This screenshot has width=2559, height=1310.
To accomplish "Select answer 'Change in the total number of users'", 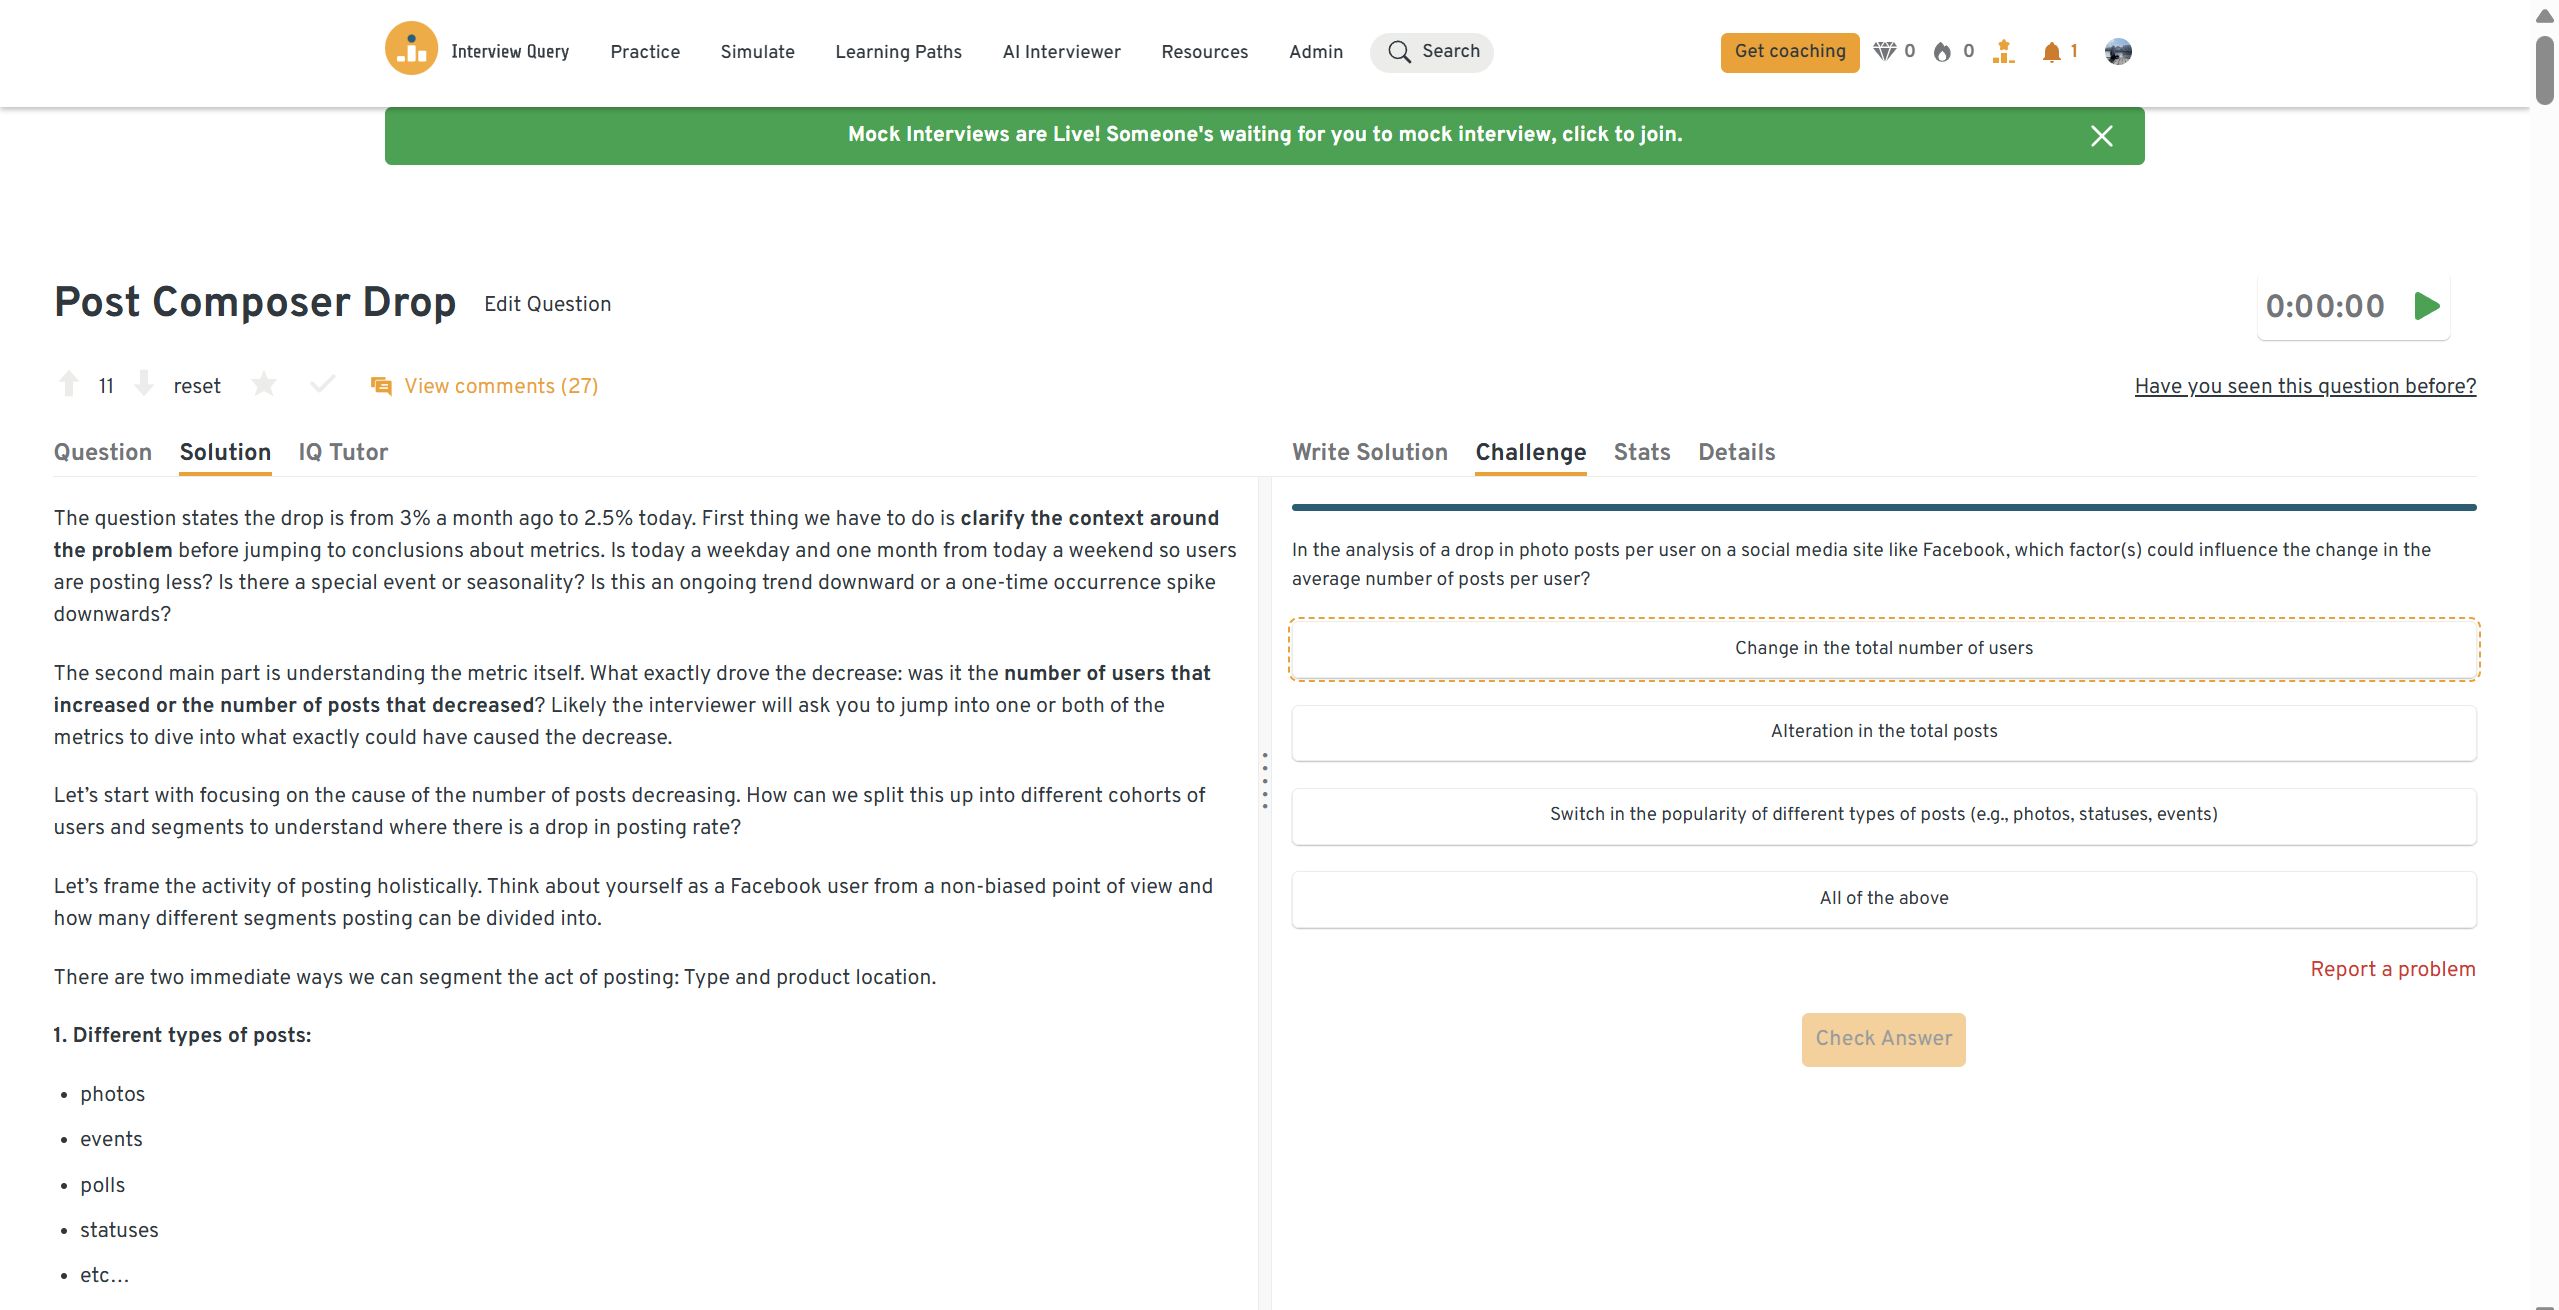I will click(x=1883, y=648).
